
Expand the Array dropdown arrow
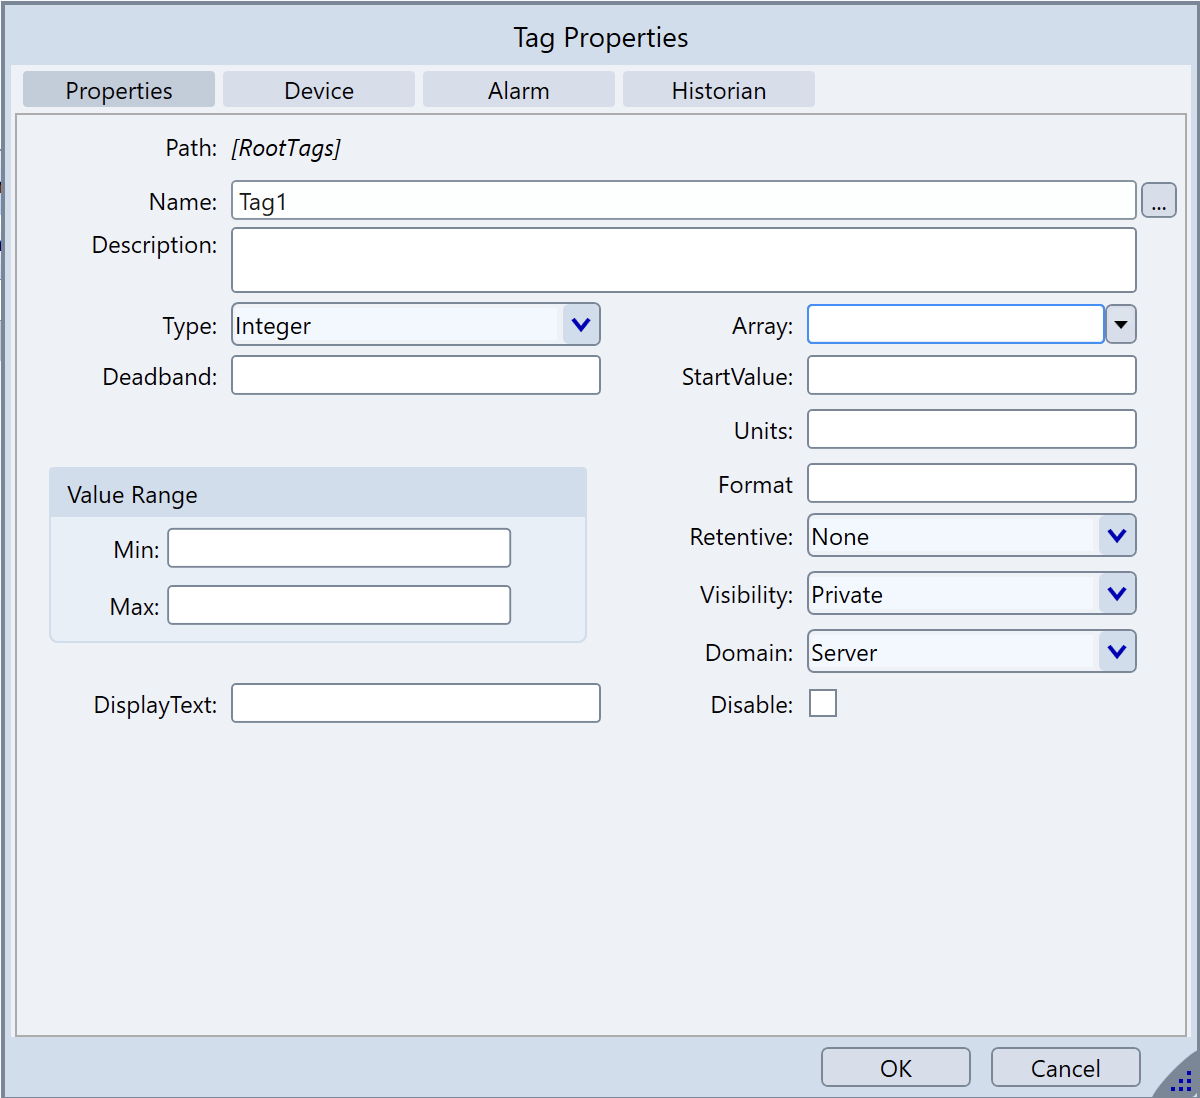point(1121,325)
